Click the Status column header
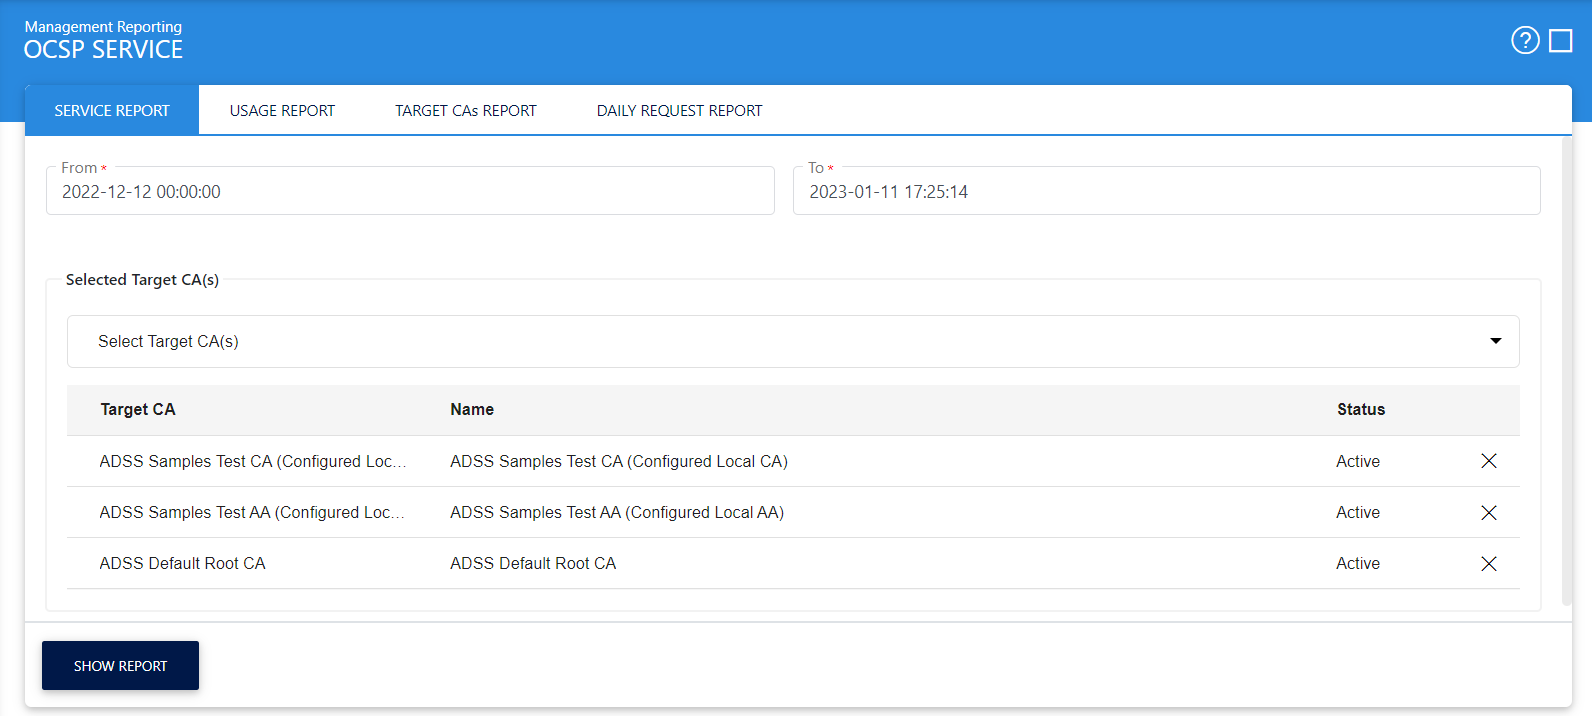Screen dimensions: 1592x716 pos(1360,410)
